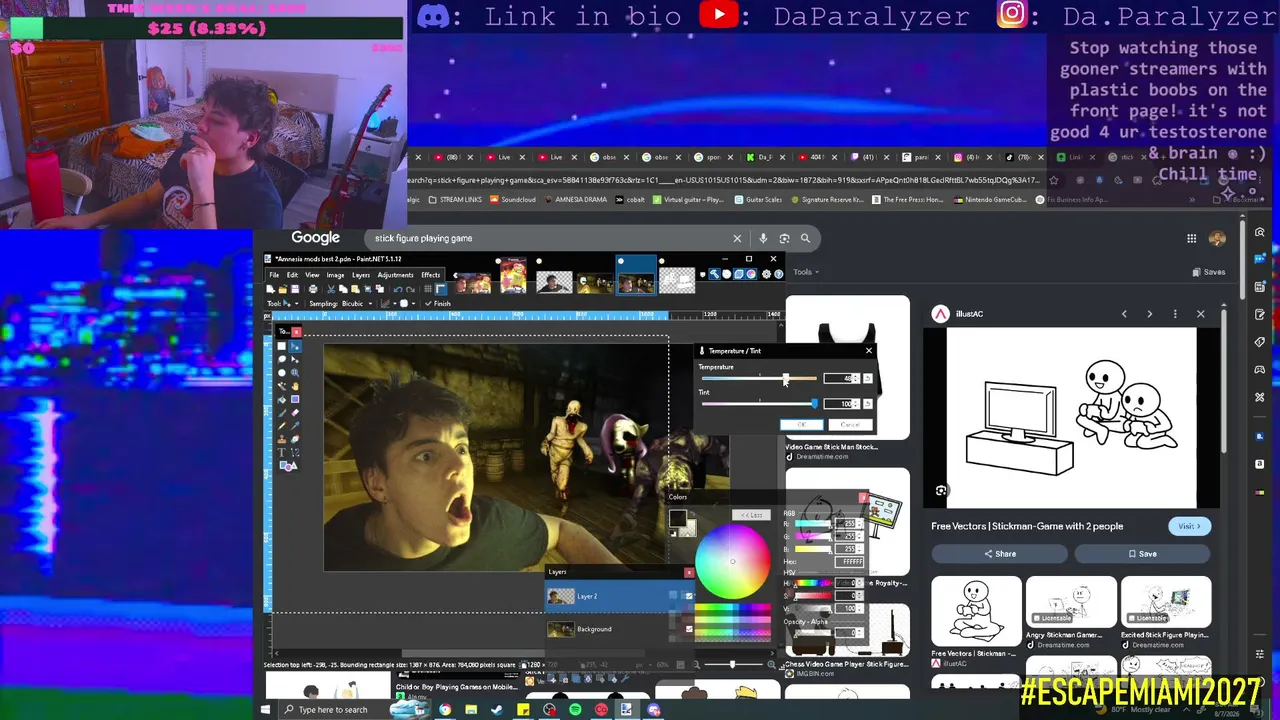Click the Redo arrow in Paint.NET
1280x720 pixels.
tap(411, 289)
